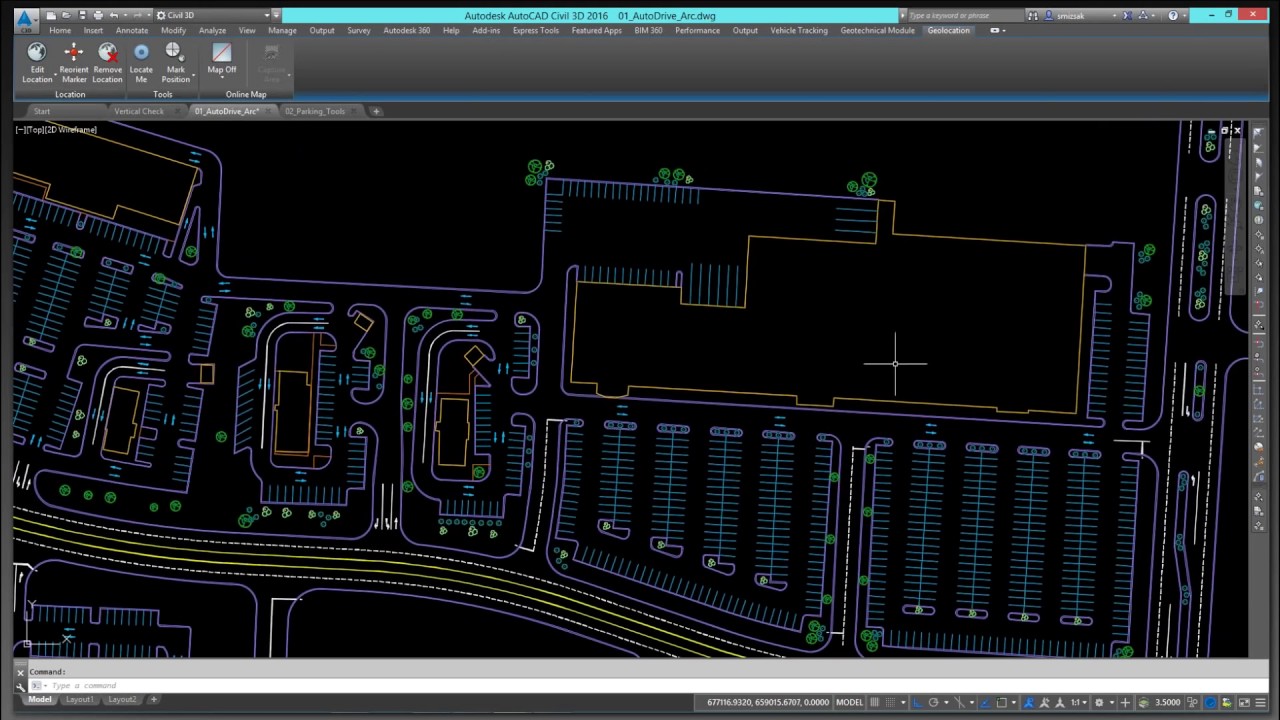The width and height of the screenshot is (1280, 720).
Task: Close the command line window with its X
Action: 20,673
